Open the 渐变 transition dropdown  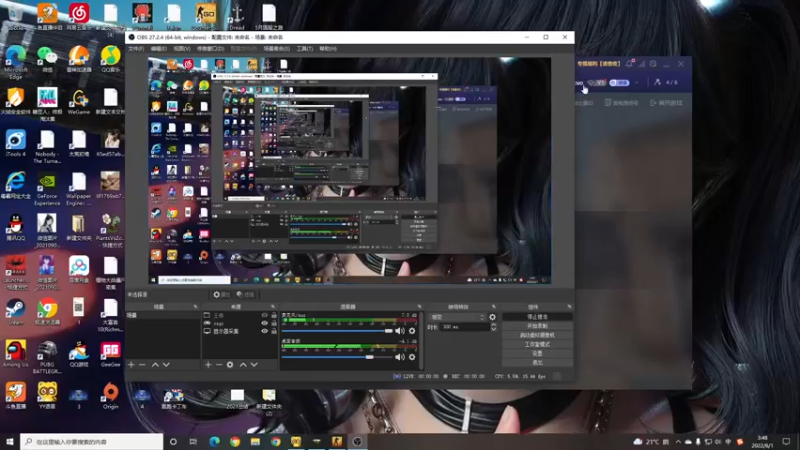[457, 317]
